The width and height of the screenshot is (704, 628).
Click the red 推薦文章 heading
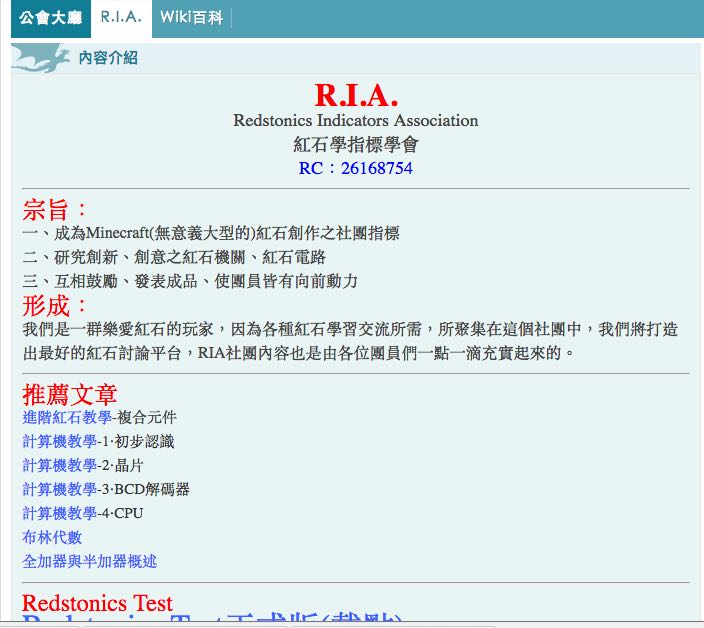70,394
